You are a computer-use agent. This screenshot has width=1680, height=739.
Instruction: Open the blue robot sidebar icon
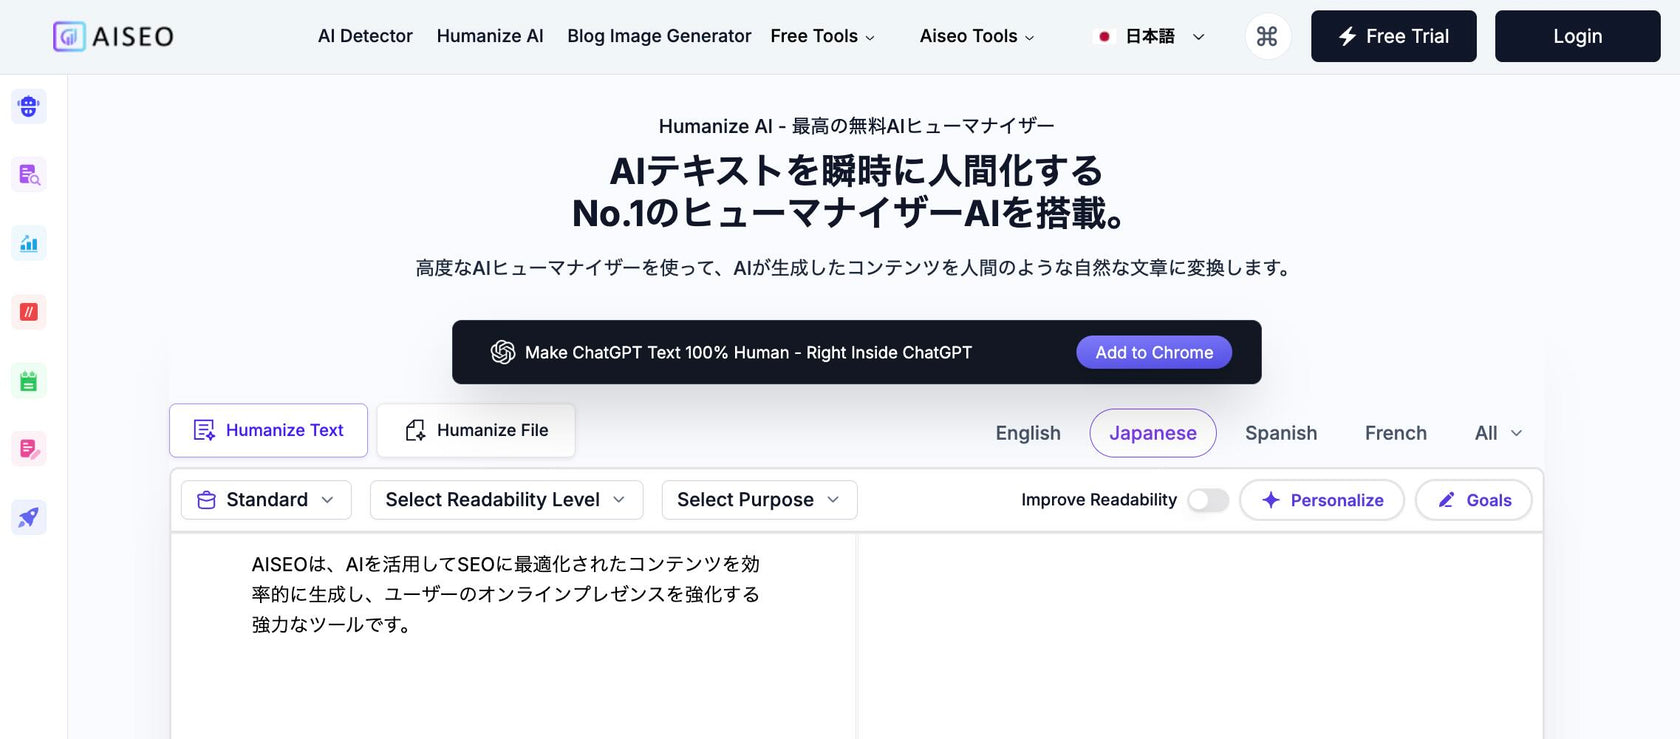click(29, 106)
